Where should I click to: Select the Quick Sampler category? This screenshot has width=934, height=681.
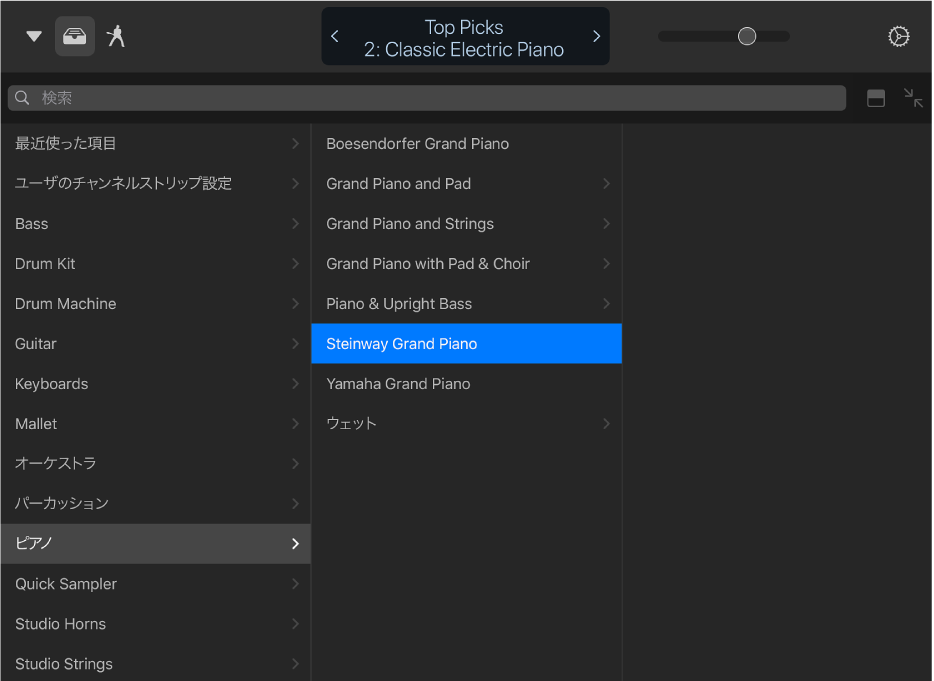point(156,584)
